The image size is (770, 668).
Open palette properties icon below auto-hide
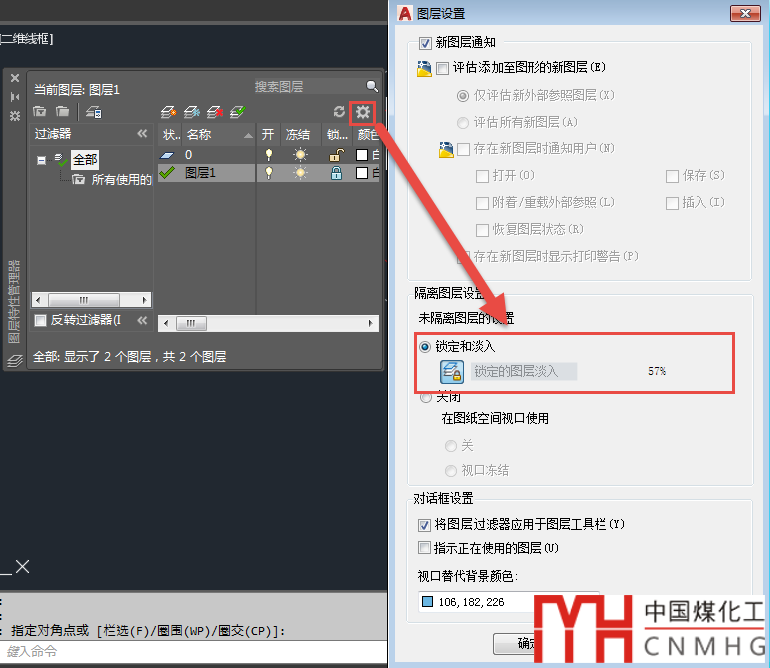point(15,116)
